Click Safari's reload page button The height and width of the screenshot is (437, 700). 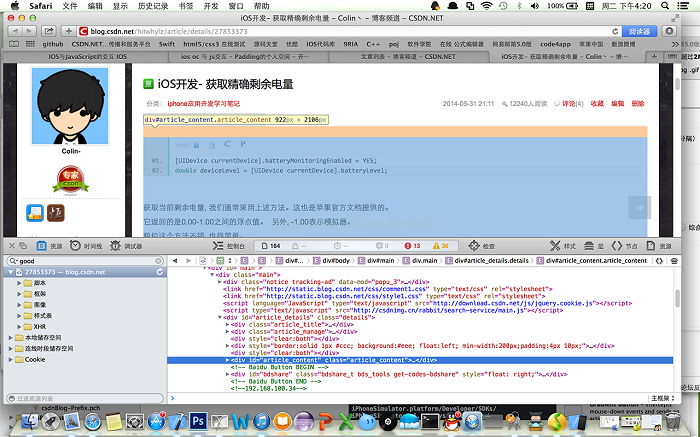click(615, 31)
